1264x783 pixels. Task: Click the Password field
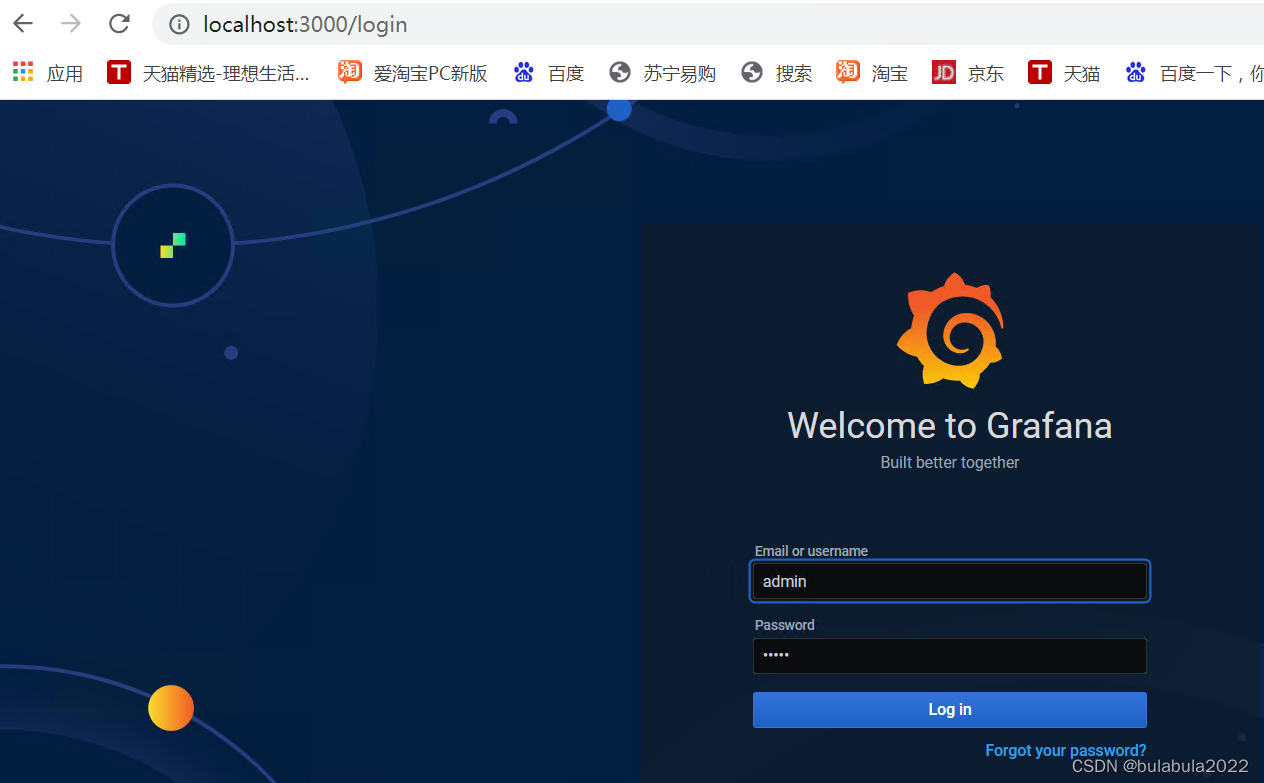(x=950, y=656)
